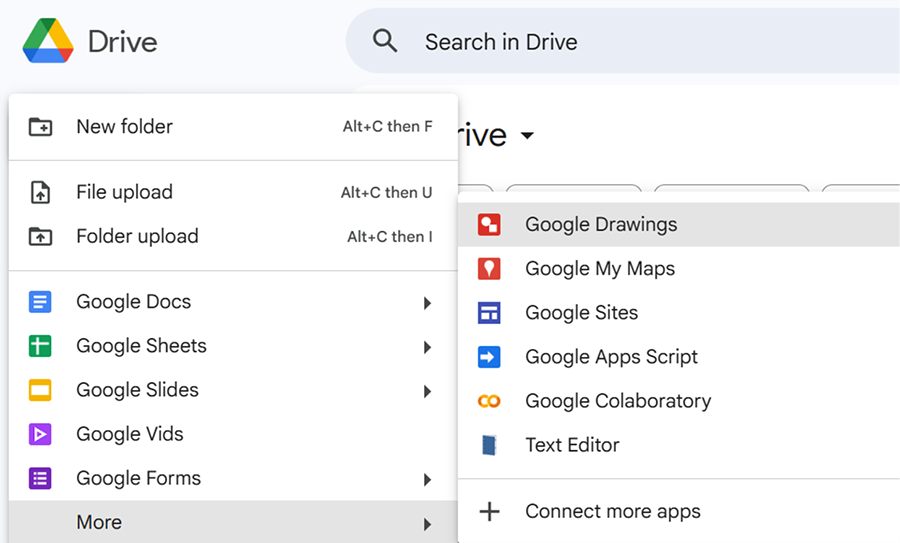Click the red Google Drawings icon
This screenshot has height=543, width=900.
pyautogui.click(x=489, y=225)
